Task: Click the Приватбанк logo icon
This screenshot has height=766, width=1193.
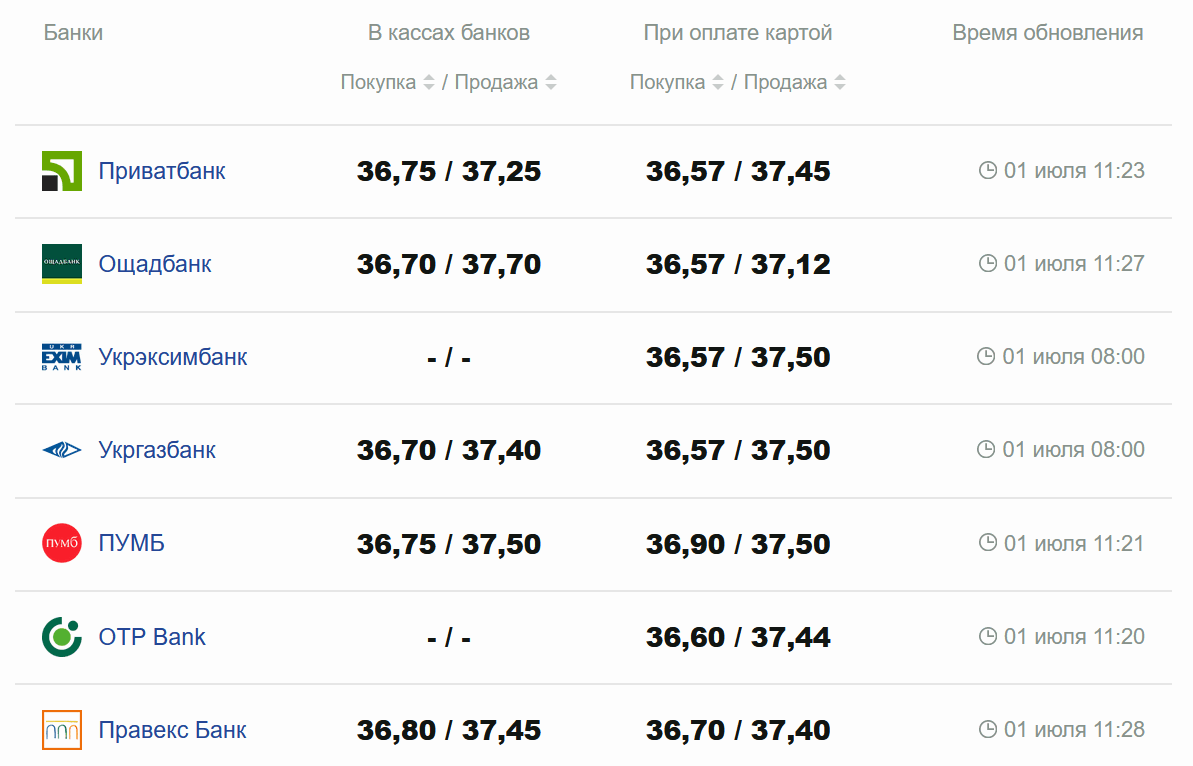Action: click(62, 171)
